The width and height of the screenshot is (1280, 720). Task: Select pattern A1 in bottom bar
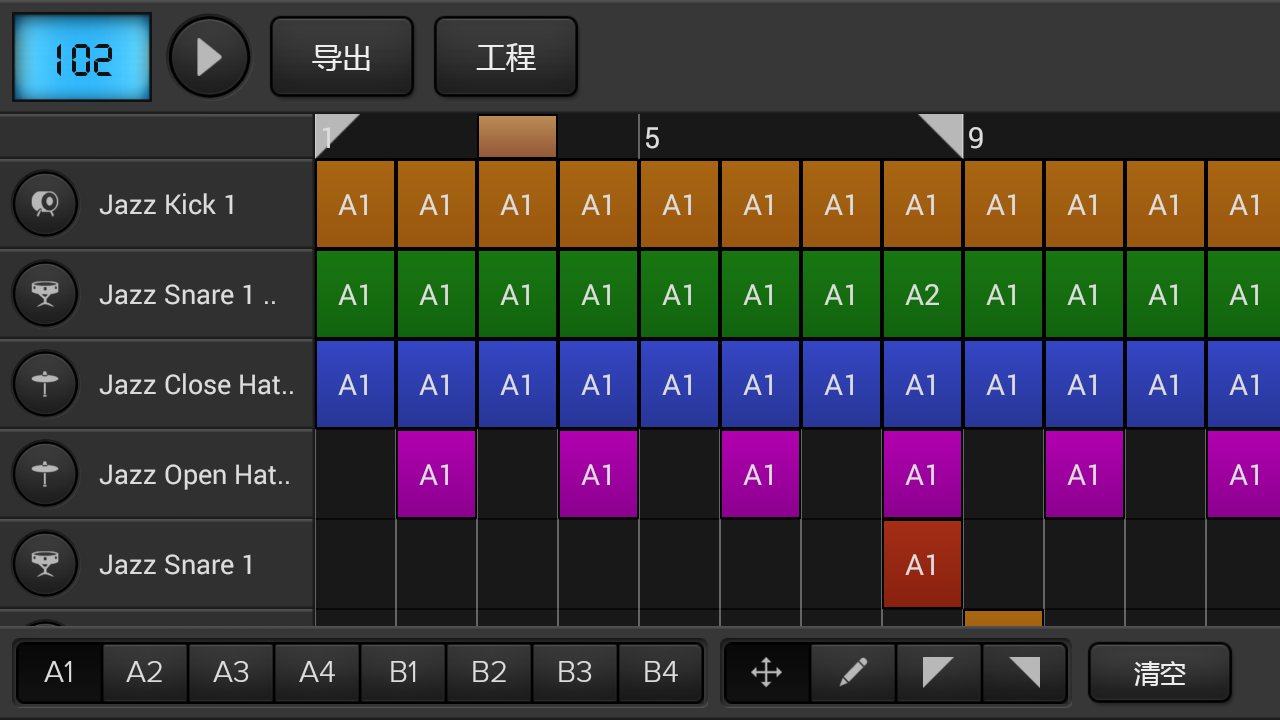point(59,672)
